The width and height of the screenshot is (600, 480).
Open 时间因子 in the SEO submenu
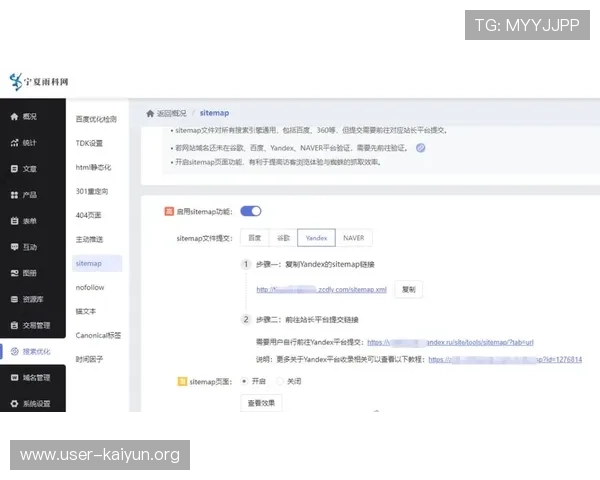[x=89, y=359]
